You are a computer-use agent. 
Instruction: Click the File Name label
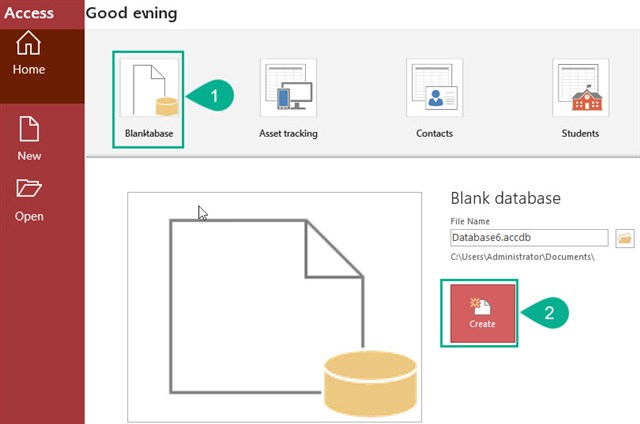[470, 221]
